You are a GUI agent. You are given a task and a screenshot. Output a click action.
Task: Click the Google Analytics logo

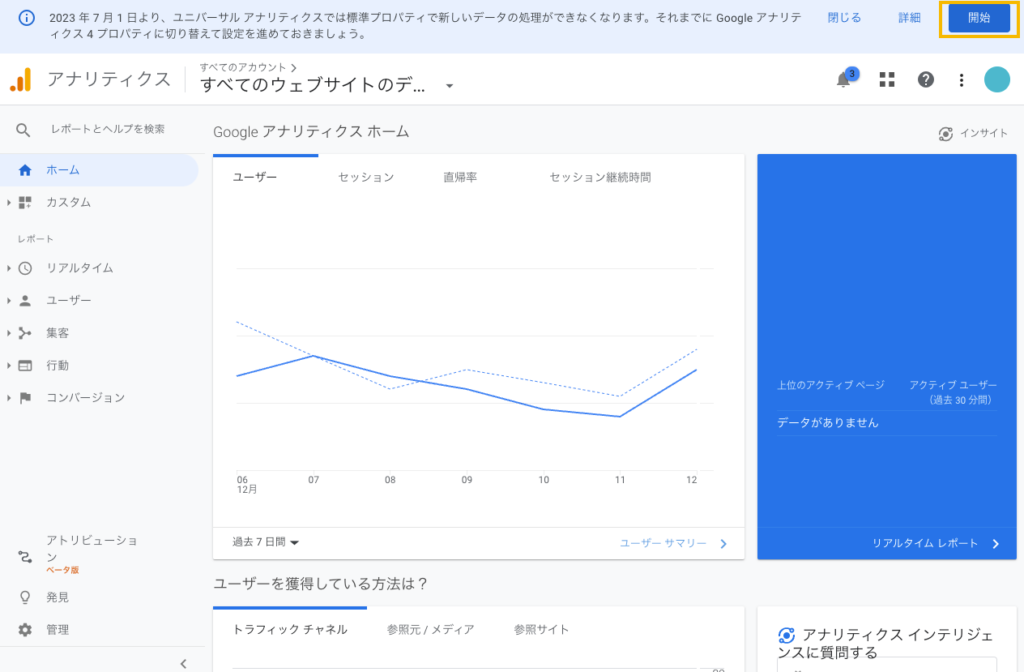pos(20,80)
